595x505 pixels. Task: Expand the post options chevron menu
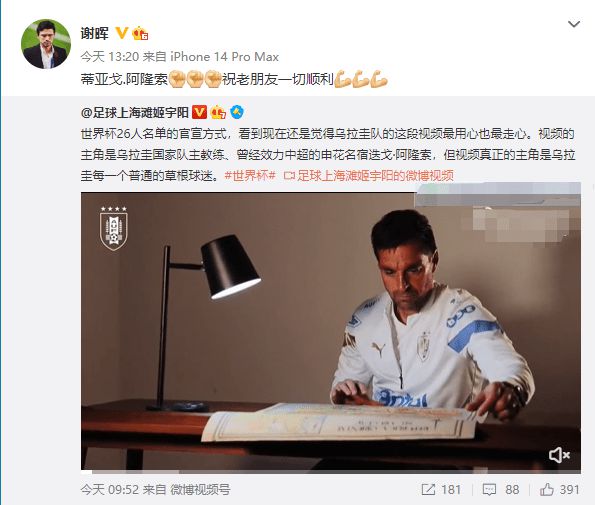click(x=573, y=24)
